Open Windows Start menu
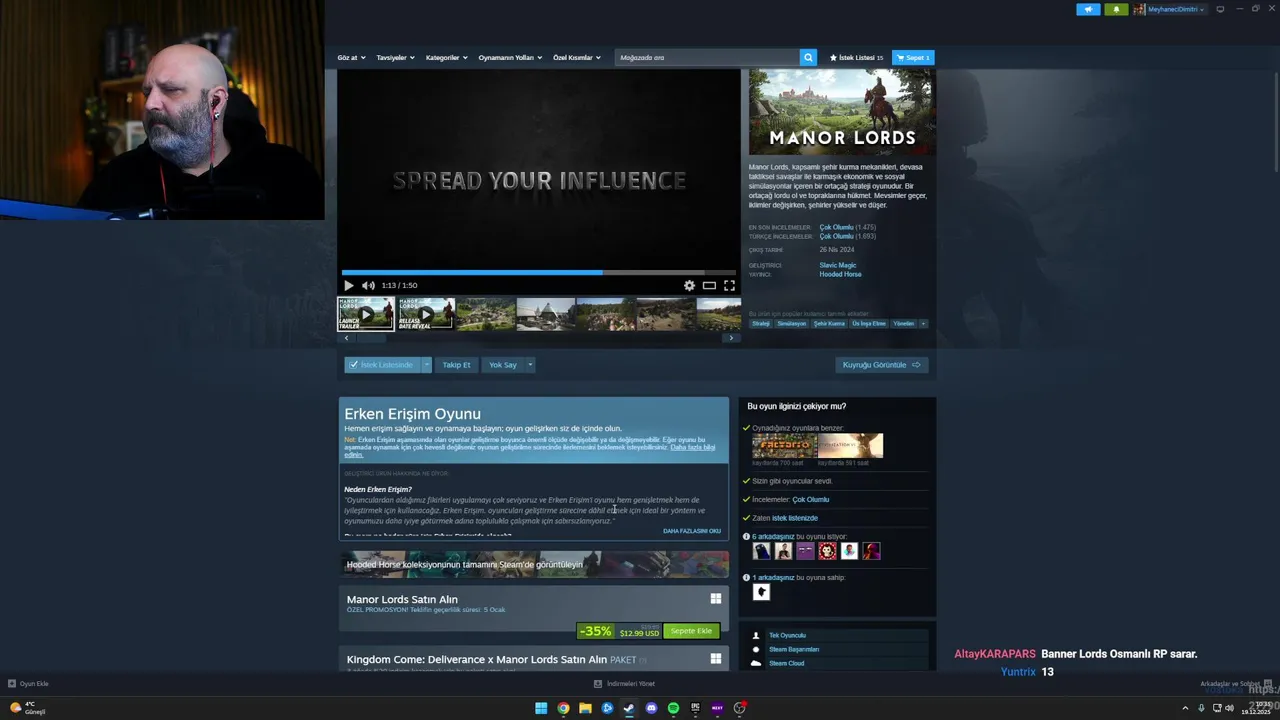The width and height of the screenshot is (1280, 720). pos(541,708)
